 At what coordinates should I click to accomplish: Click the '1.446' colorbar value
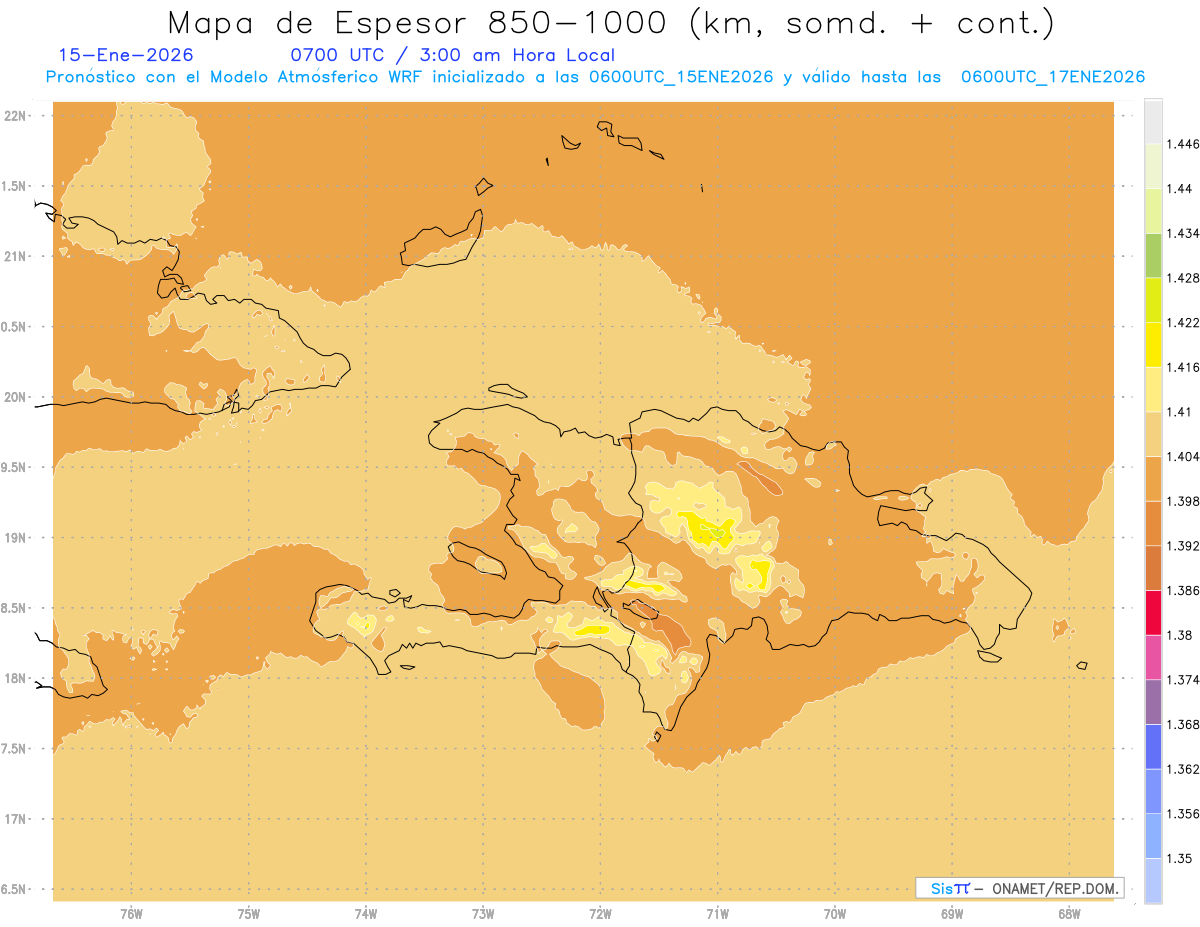coord(1182,144)
